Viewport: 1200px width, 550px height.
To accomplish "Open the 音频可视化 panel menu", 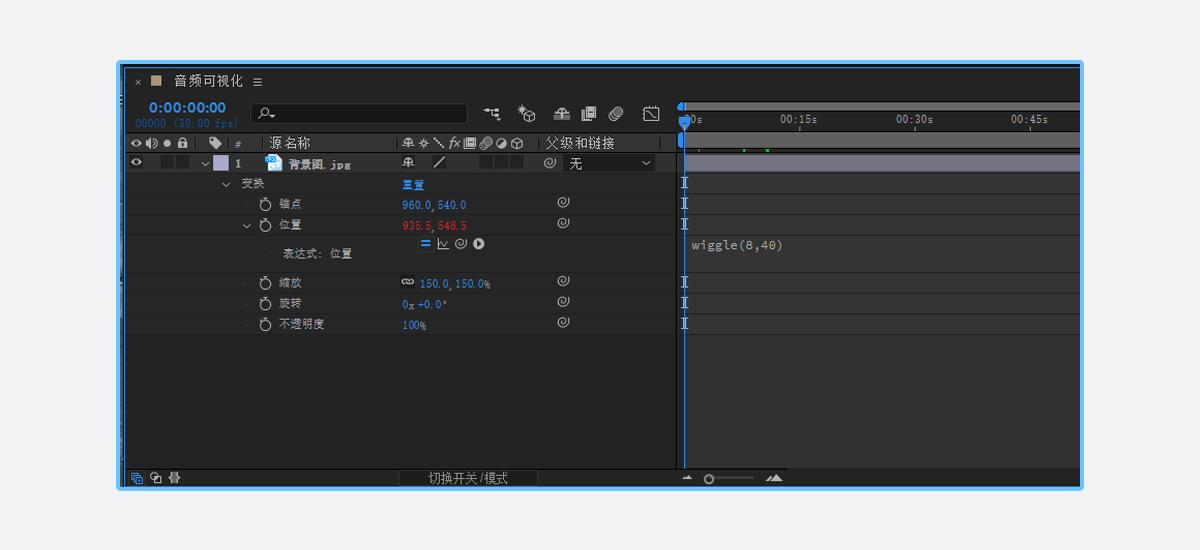I will pos(257,82).
